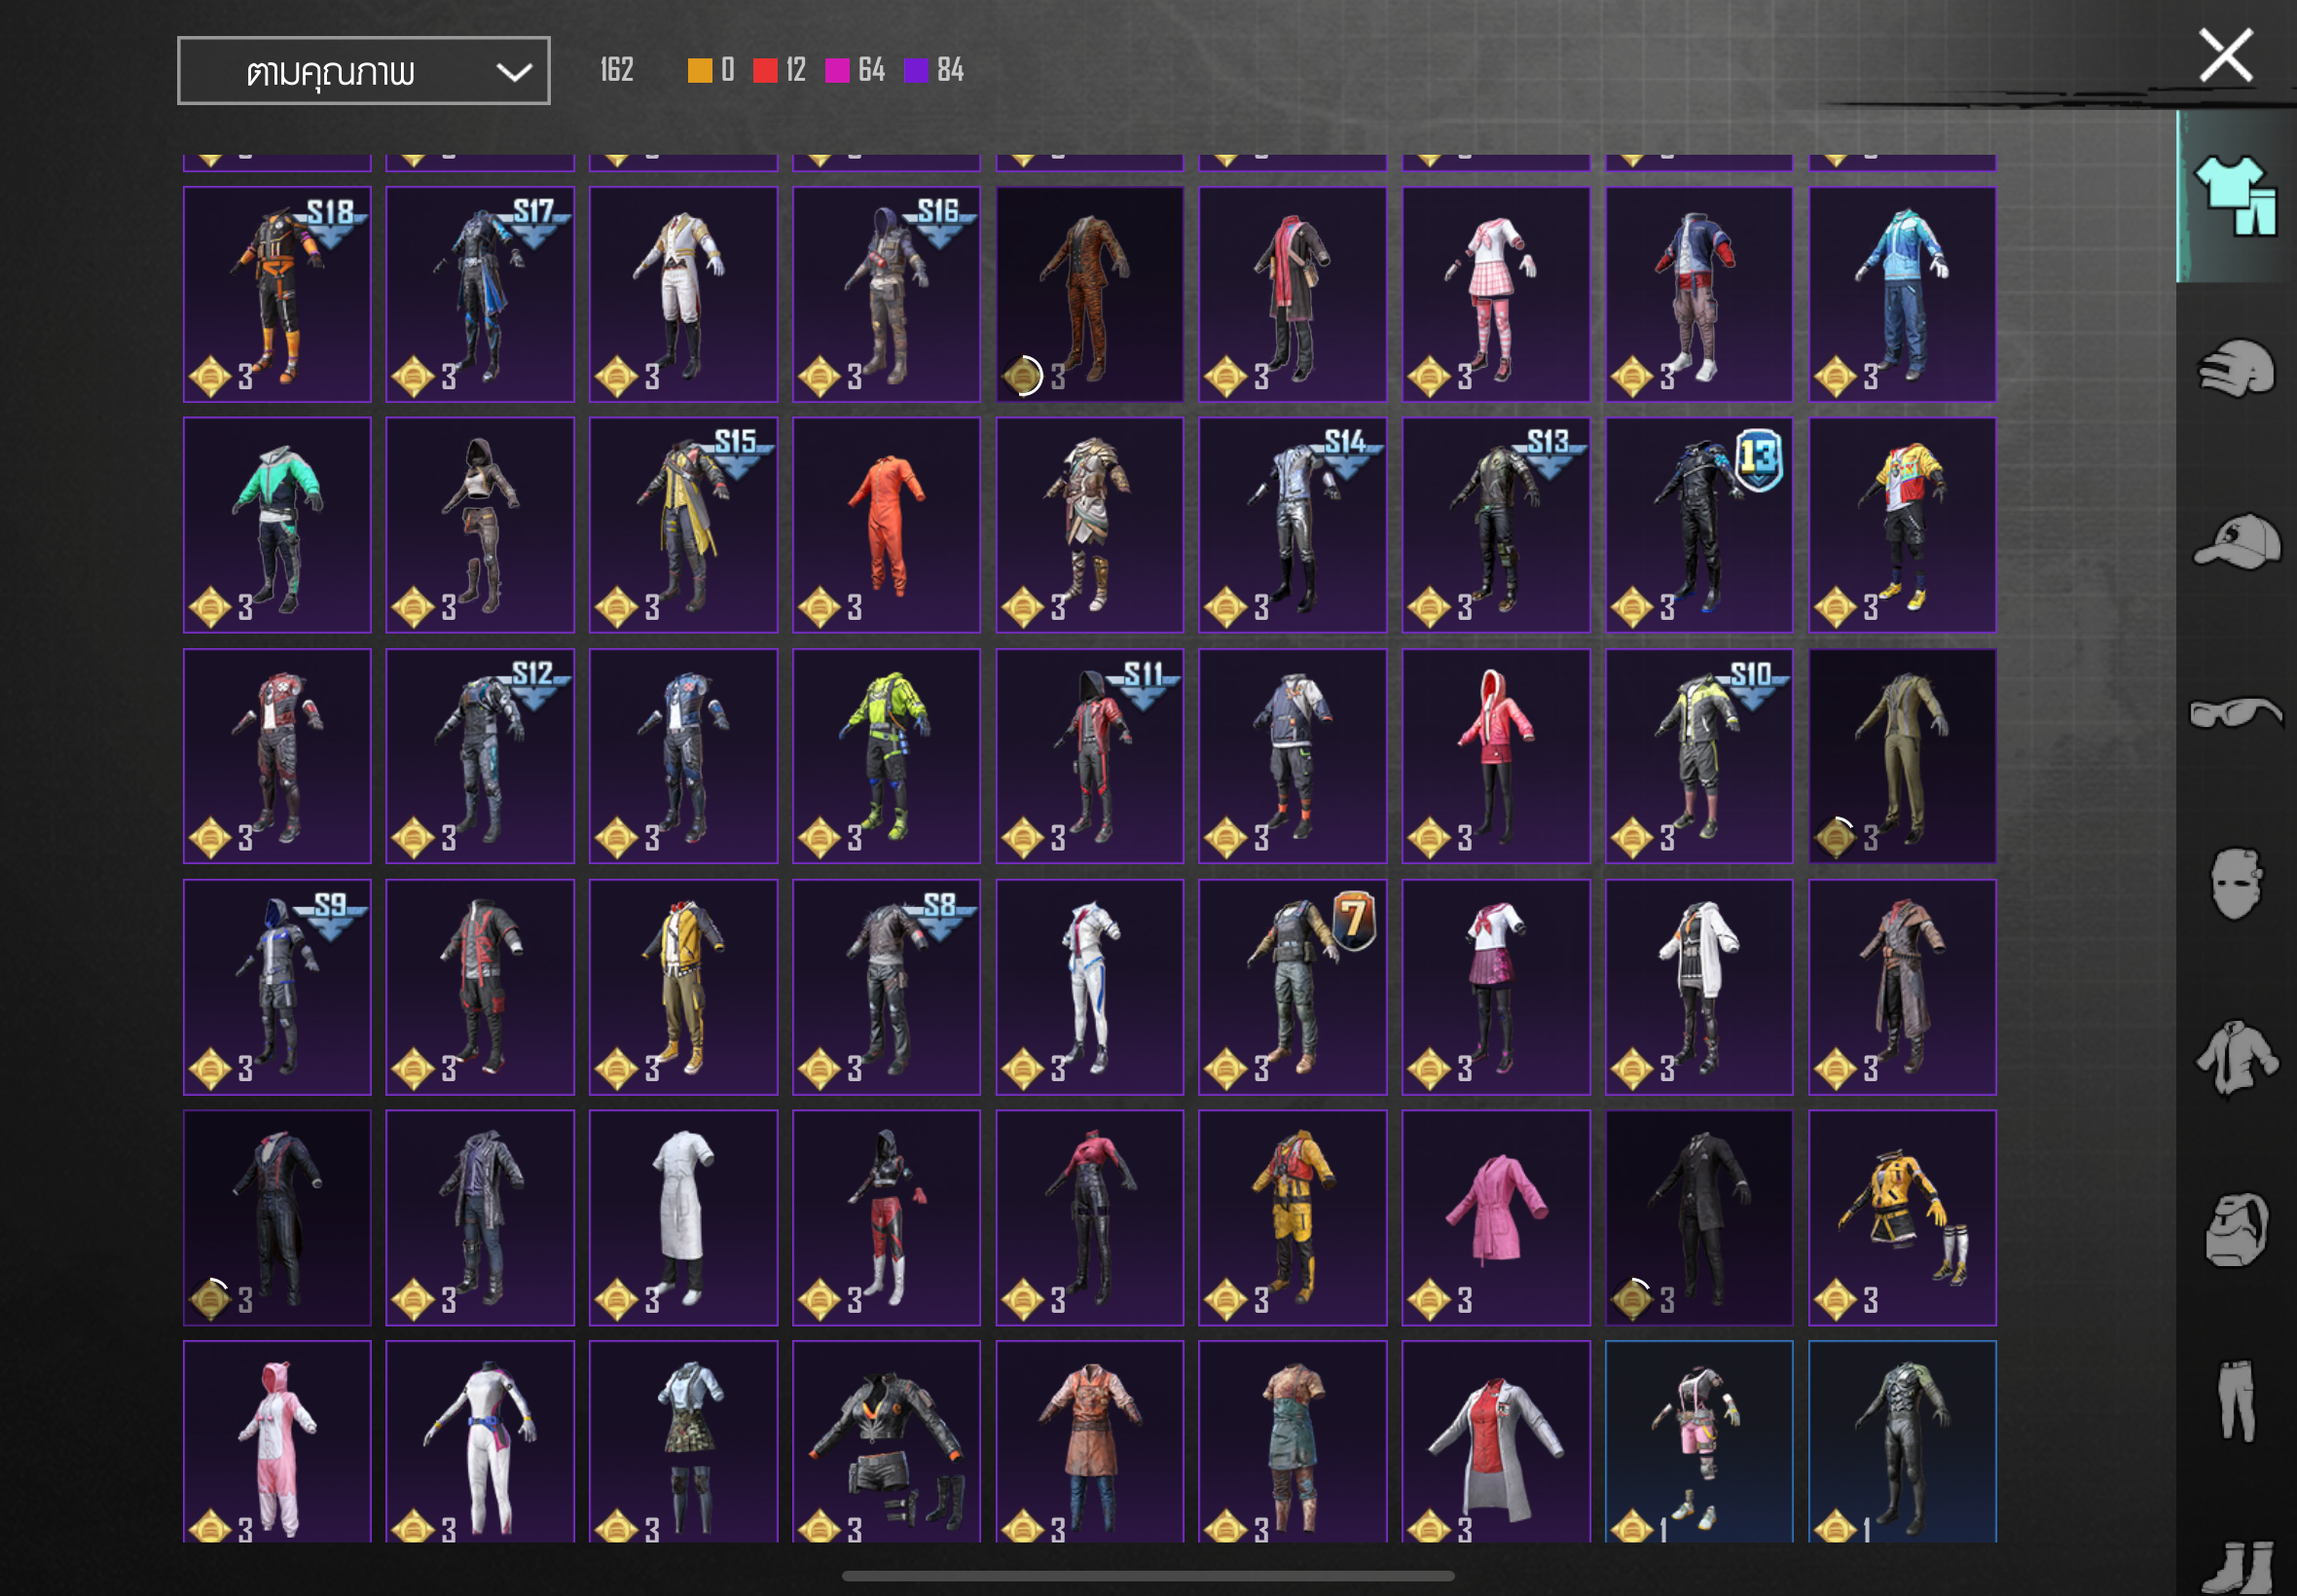The image size is (2297, 1596).
Task: Filter by red quality swatch
Action: (x=765, y=70)
